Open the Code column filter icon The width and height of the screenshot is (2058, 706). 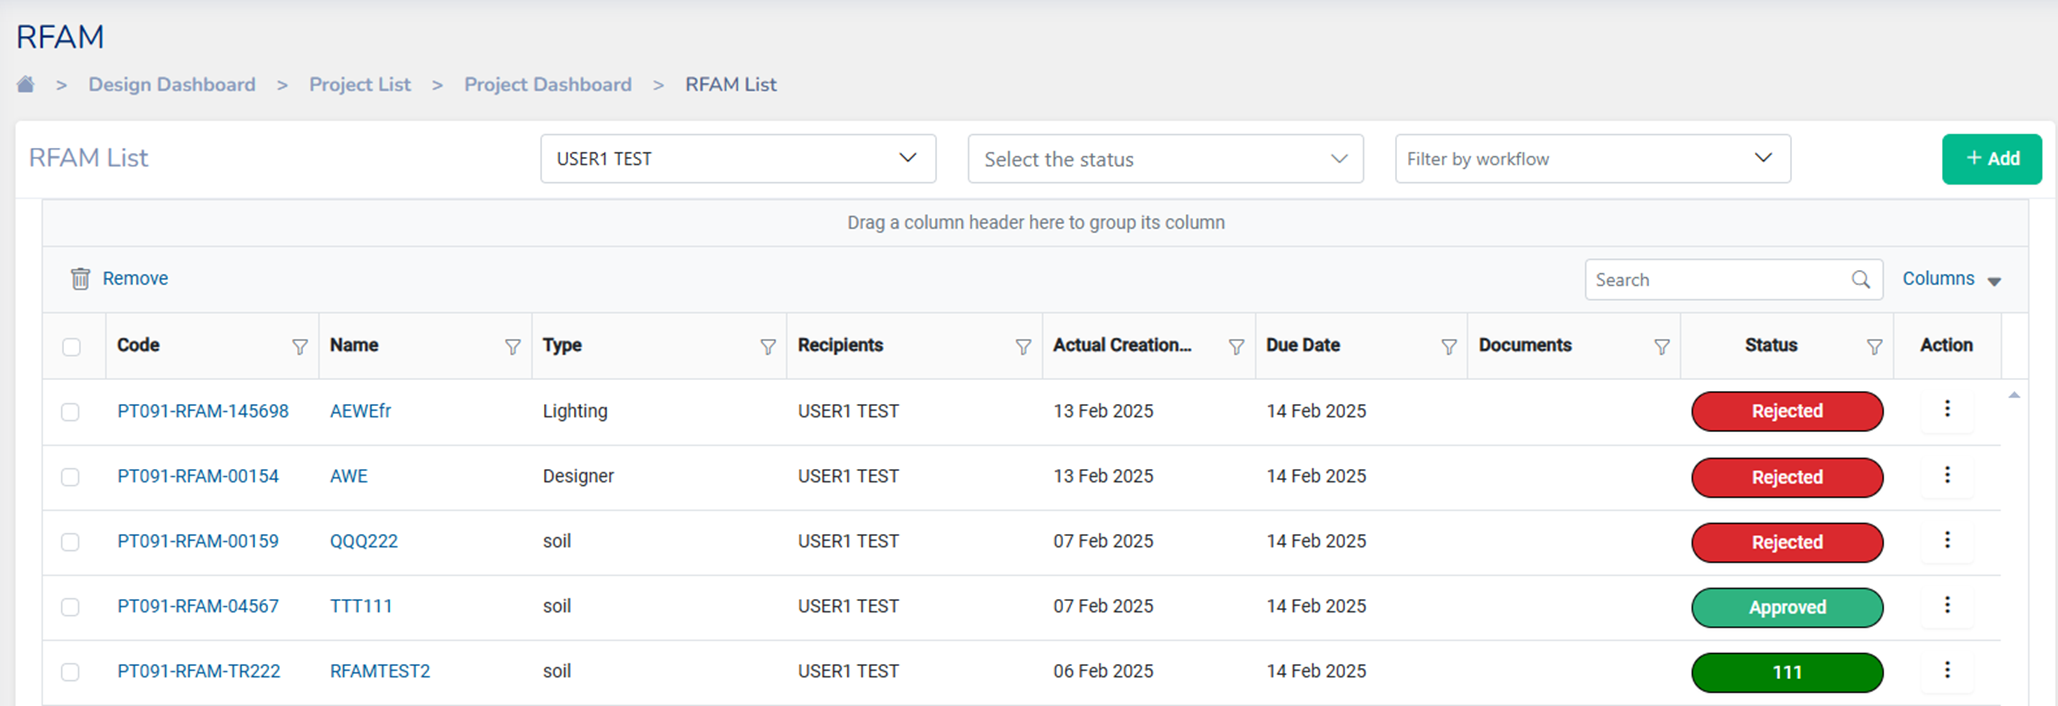point(299,346)
